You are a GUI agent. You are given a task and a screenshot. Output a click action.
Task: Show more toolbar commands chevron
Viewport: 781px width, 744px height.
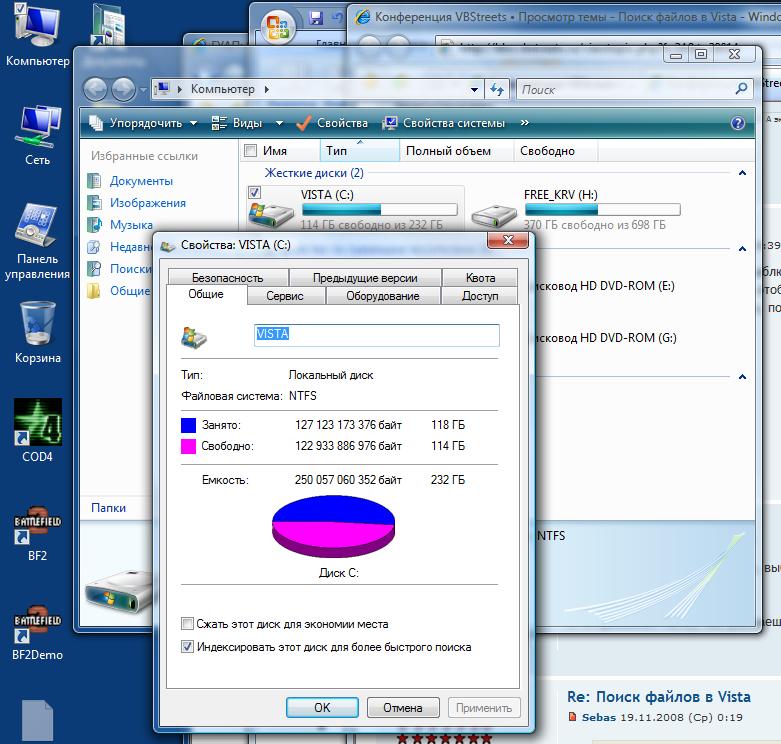pyautogui.click(x=524, y=123)
